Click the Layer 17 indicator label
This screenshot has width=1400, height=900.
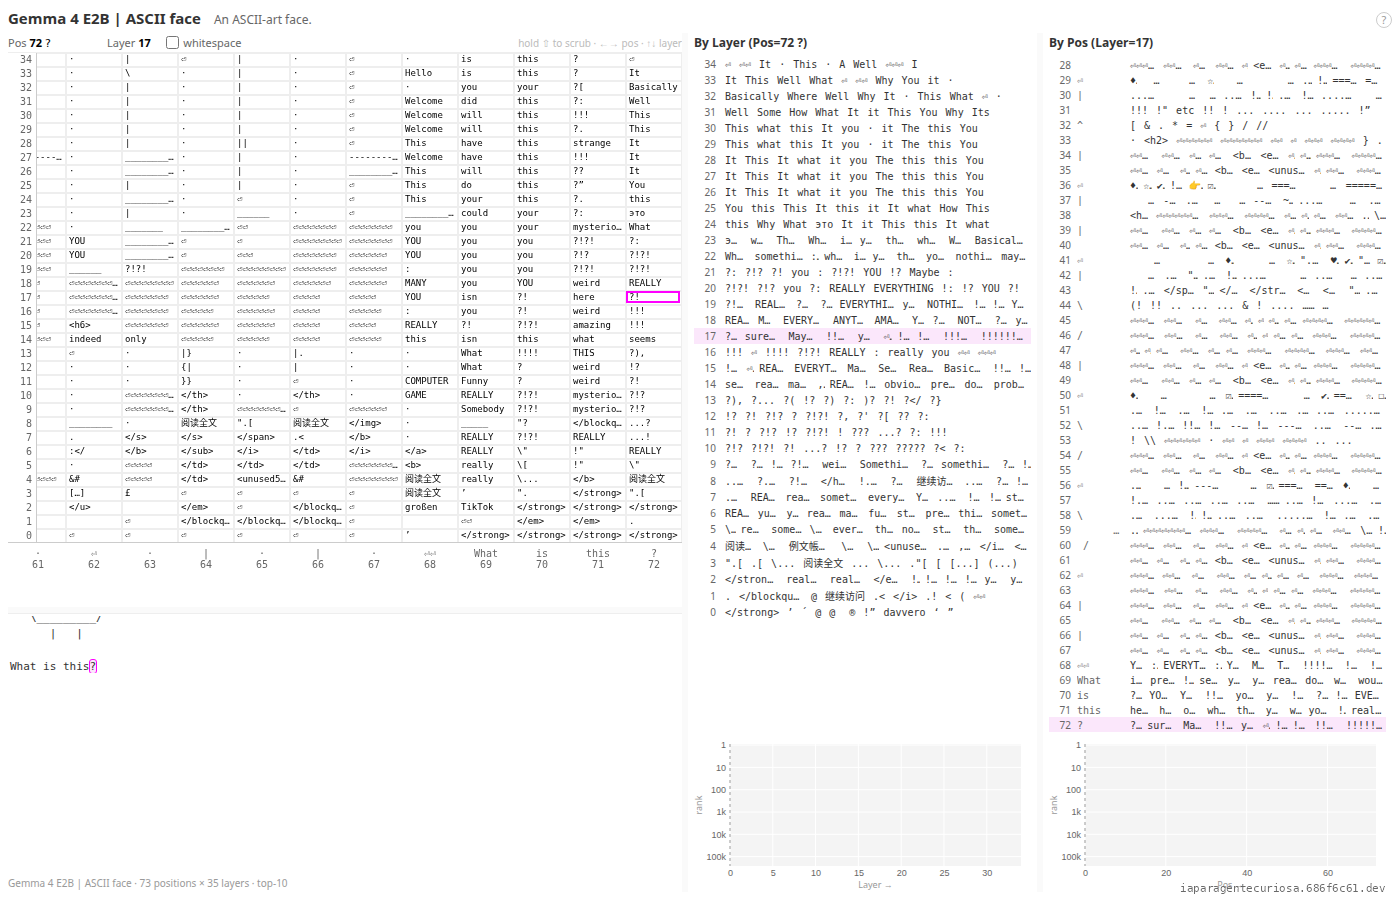[129, 43]
